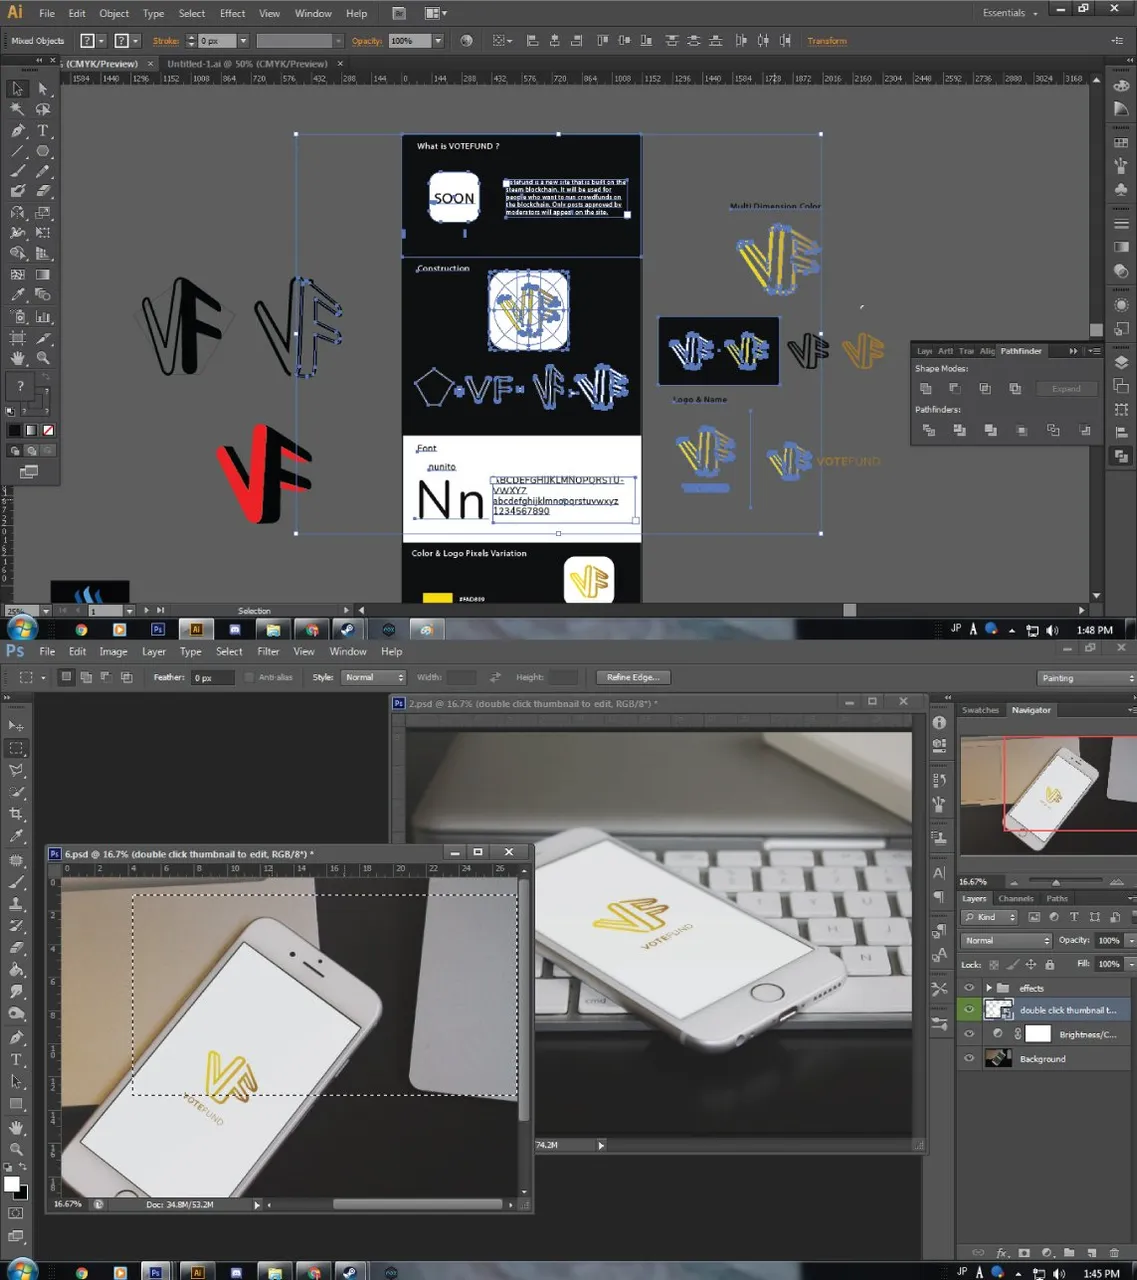Open the layer filter Kind dropdown
The height and width of the screenshot is (1280, 1137).
(x=990, y=917)
